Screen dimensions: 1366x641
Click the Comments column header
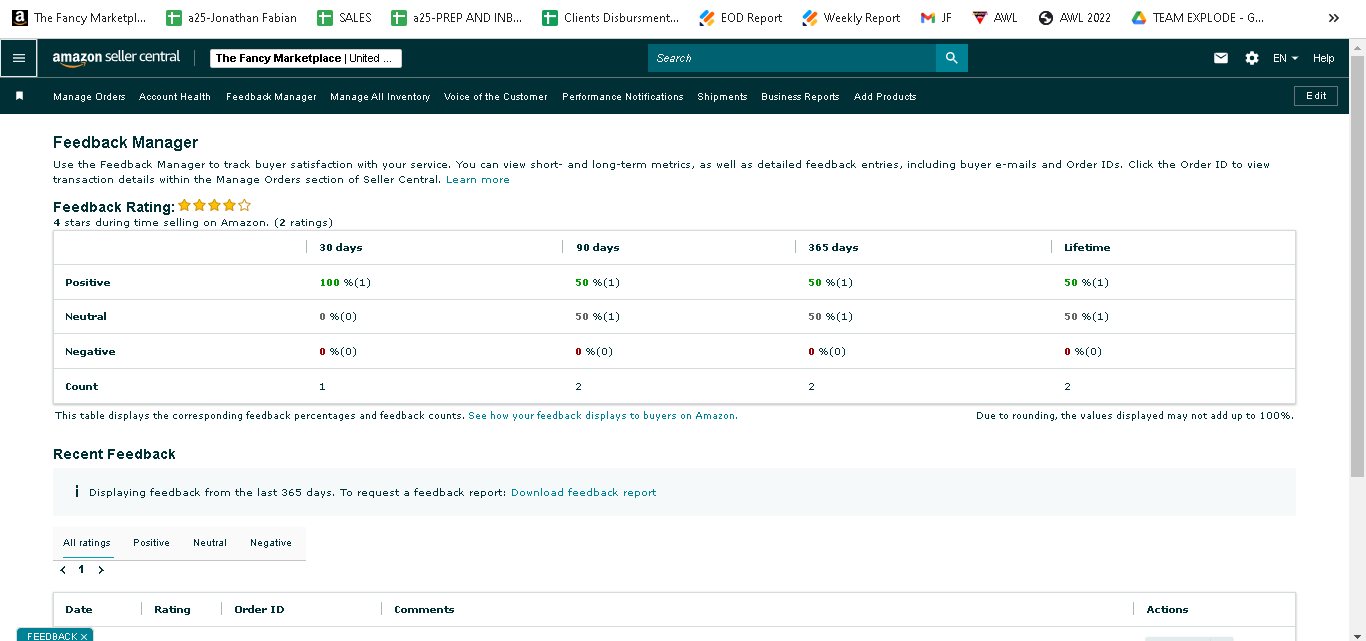click(424, 610)
